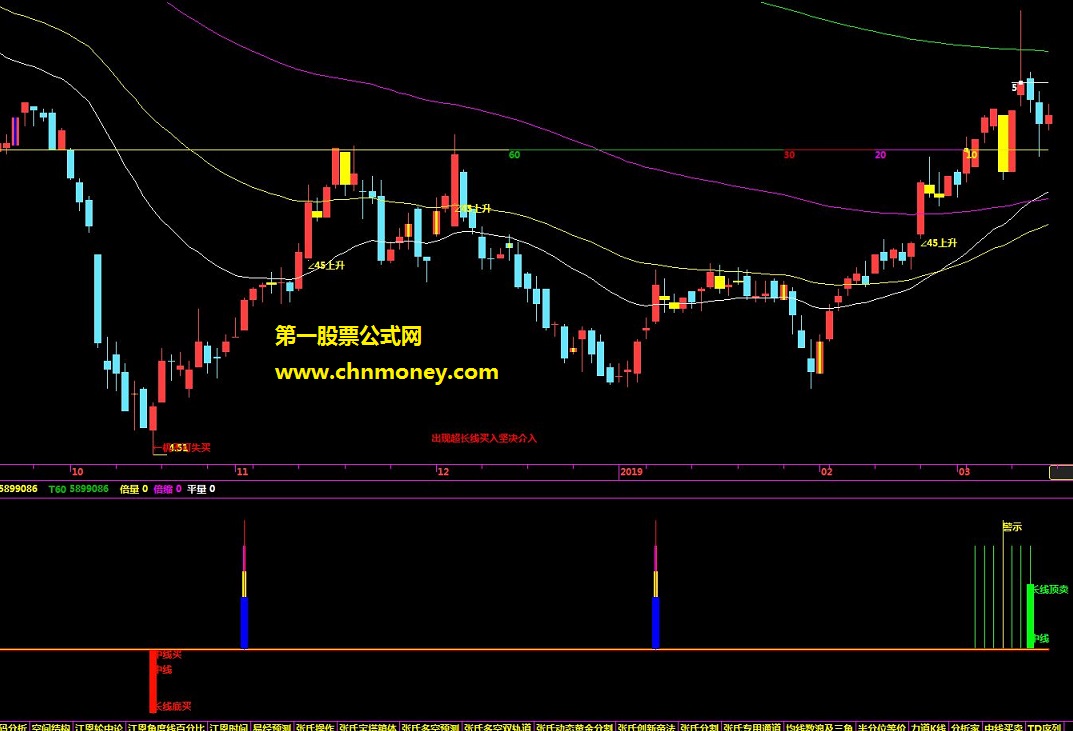Click the 警示 warning label
The image size is (1073, 731).
pos(1012,526)
